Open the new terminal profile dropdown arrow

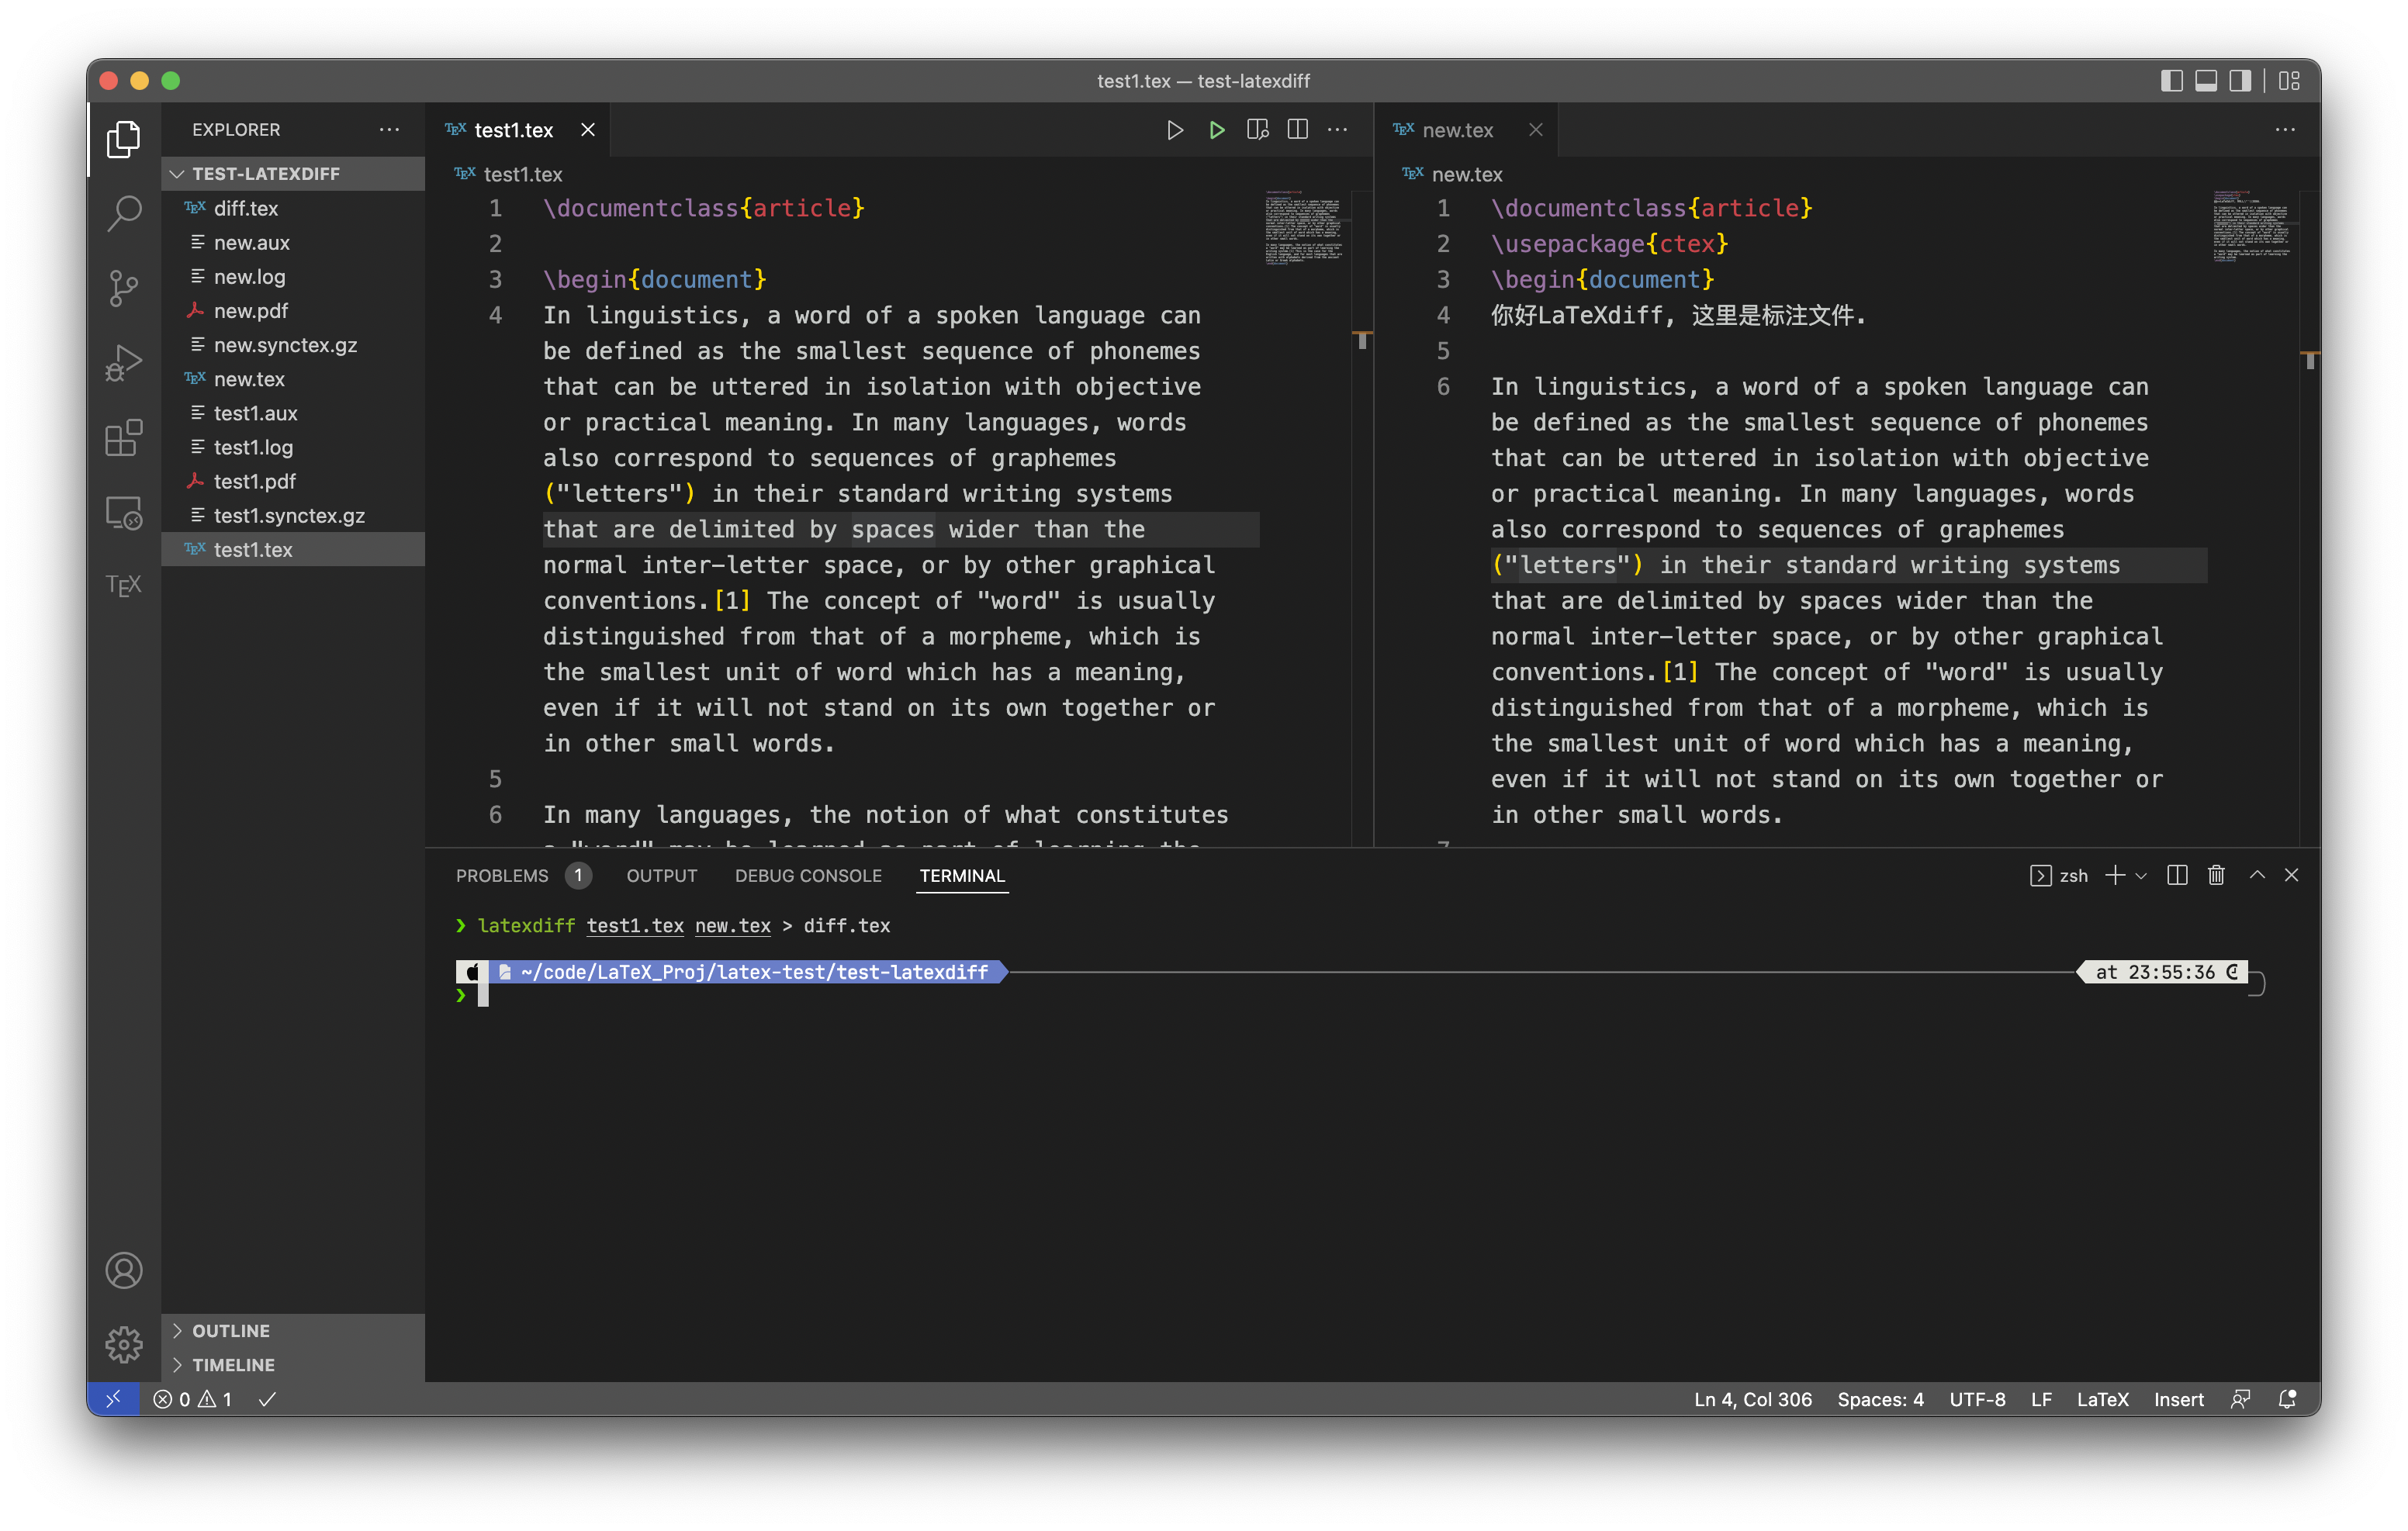pyautogui.click(x=2141, y=876)
